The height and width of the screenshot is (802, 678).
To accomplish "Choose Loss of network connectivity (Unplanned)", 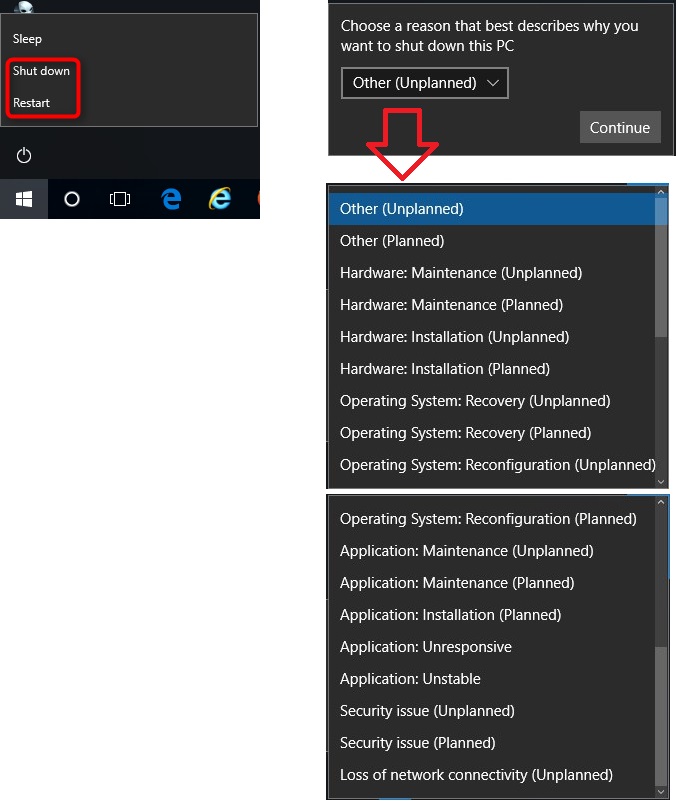I will click(491, 775).
